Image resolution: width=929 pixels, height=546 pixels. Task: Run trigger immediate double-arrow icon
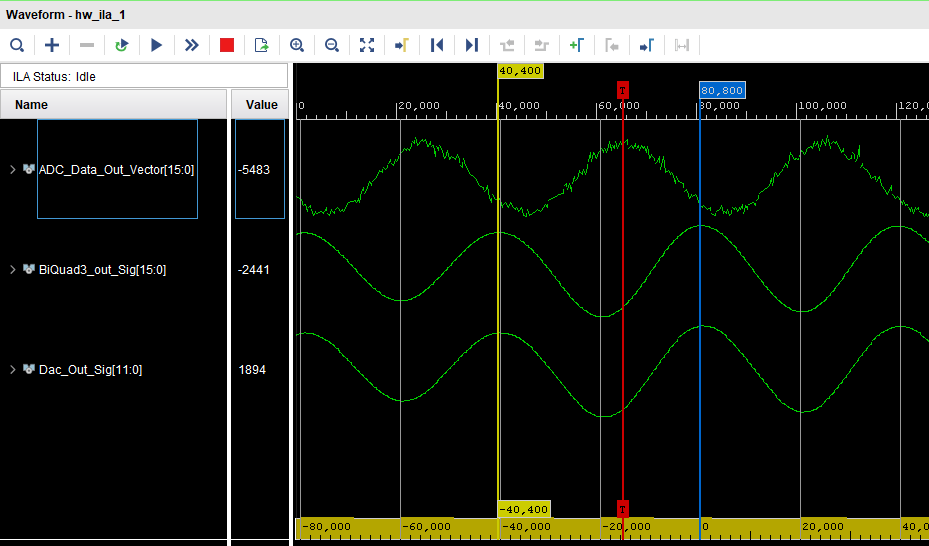[x=191, y=45]
